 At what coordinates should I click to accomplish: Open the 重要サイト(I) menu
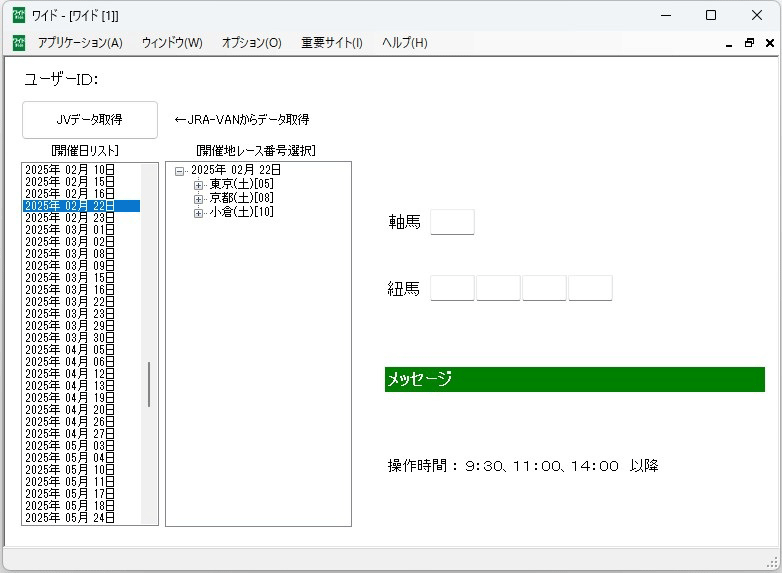[x=332, y=43]
